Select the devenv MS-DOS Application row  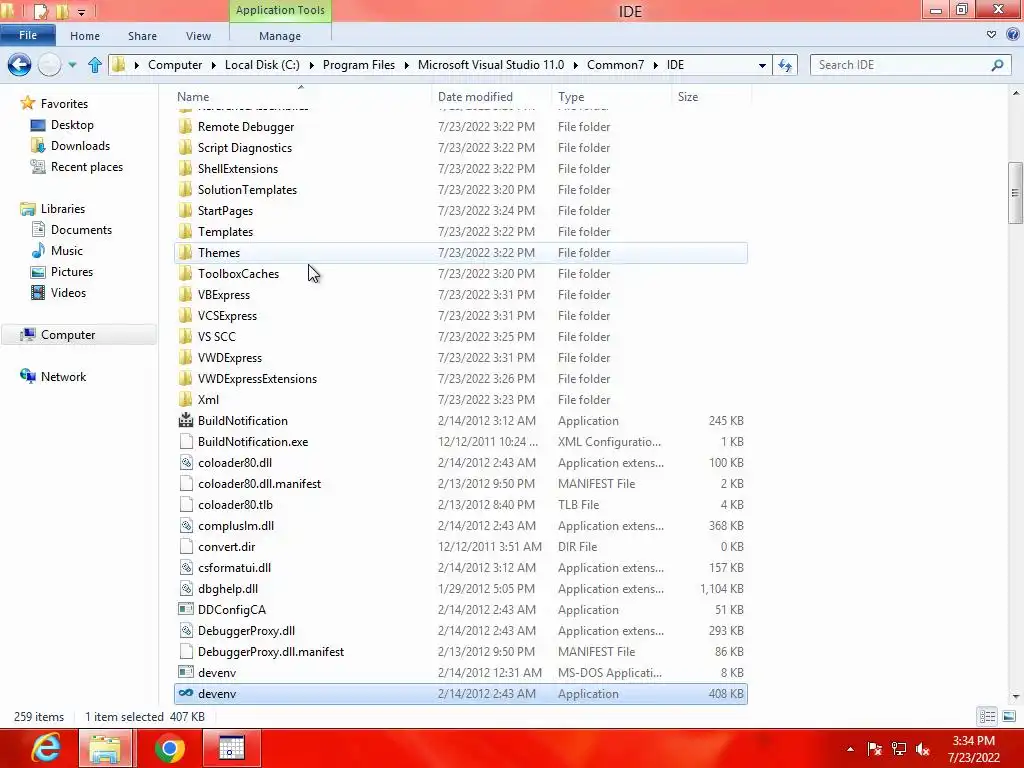pos(461,673)
